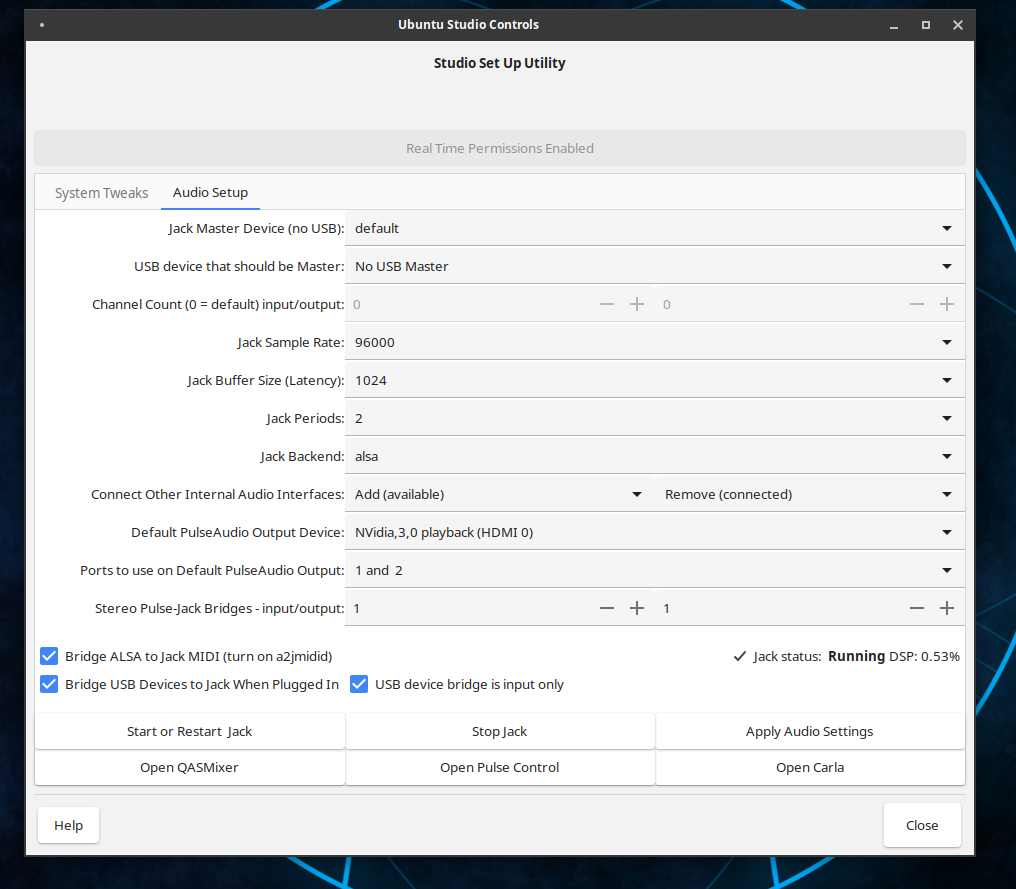Click the window menu dot in title bar
1016x889 pixels.
41,25
